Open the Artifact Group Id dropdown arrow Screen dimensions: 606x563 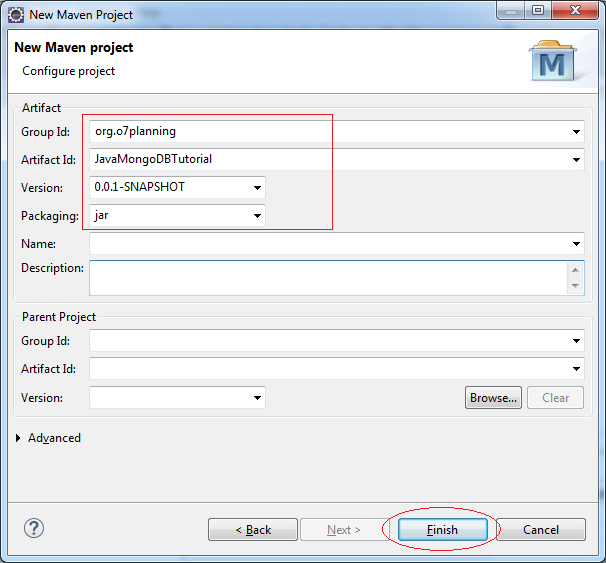[x=576, y=132]
